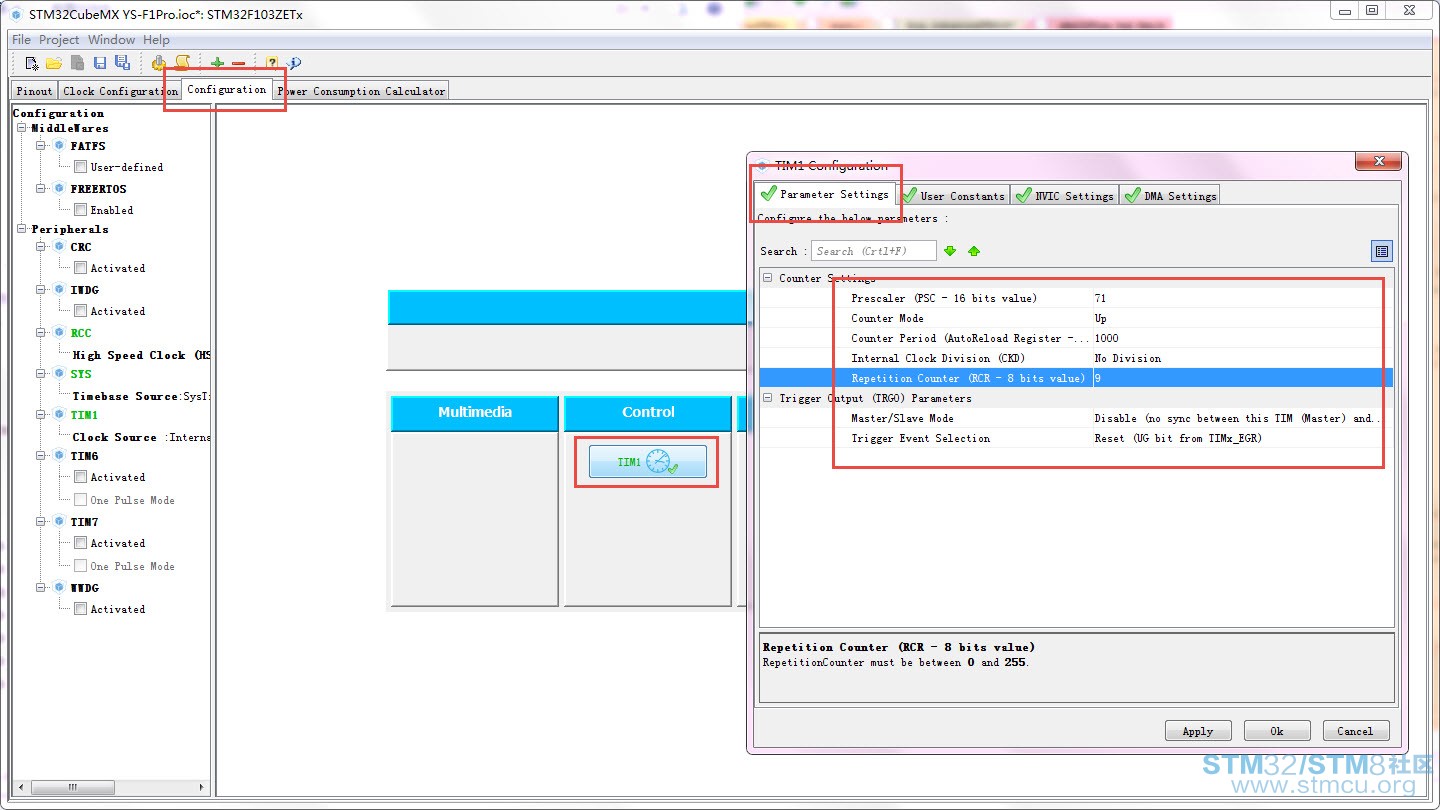Click the red minus toolbar icon
Image resolution: width=1440 pixels, height=810 pixels.
coord(239,63)
